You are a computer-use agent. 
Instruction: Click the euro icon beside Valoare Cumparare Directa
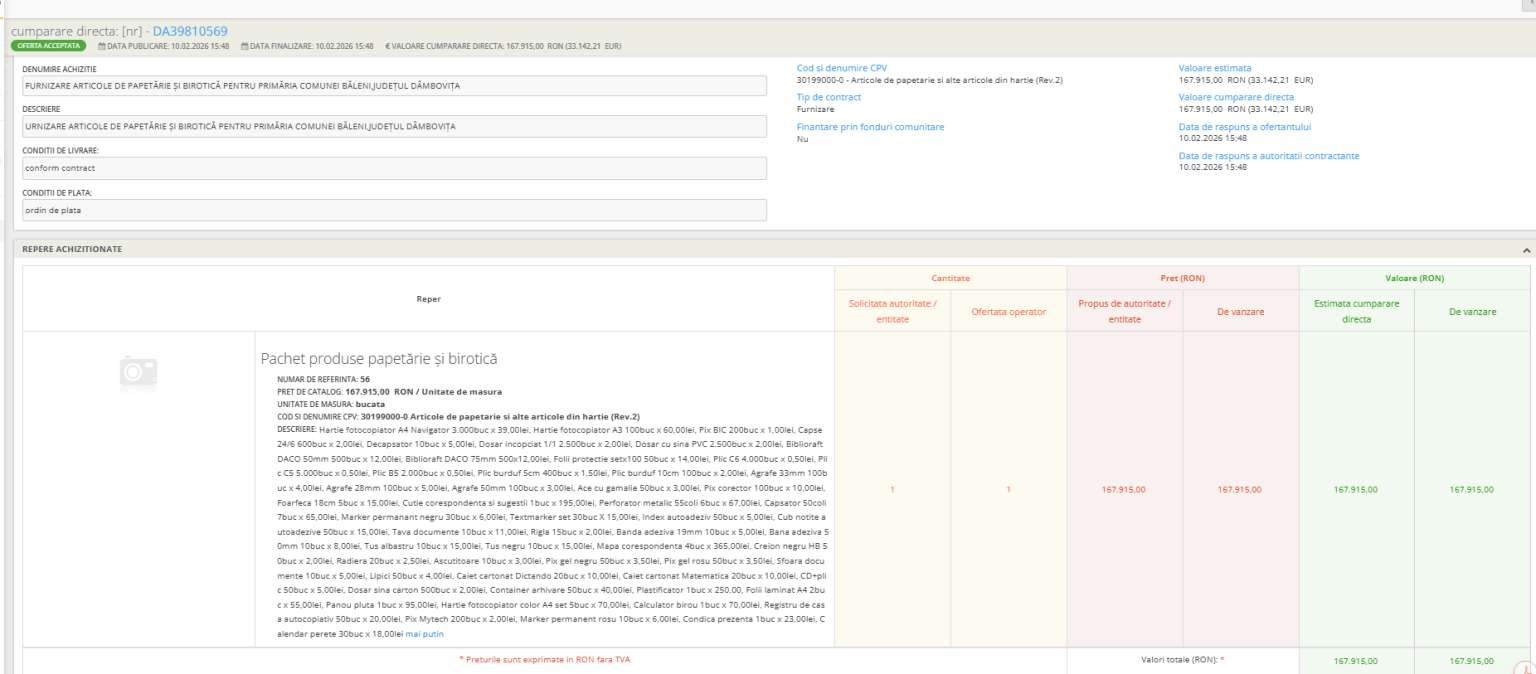387,46
